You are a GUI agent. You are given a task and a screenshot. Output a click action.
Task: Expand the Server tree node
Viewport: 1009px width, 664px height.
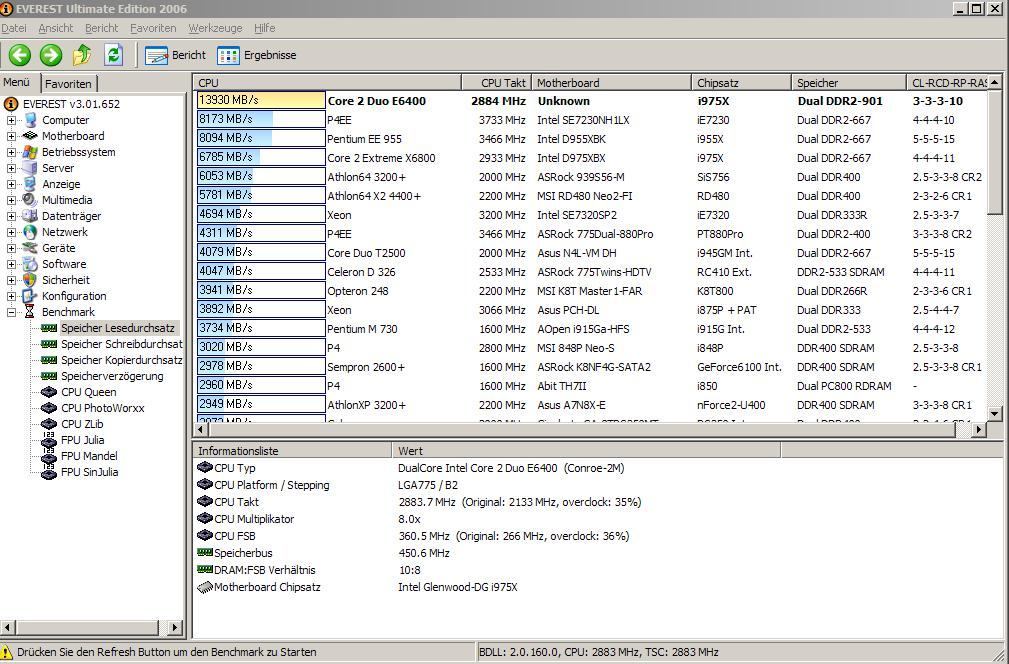pos(11,169)
